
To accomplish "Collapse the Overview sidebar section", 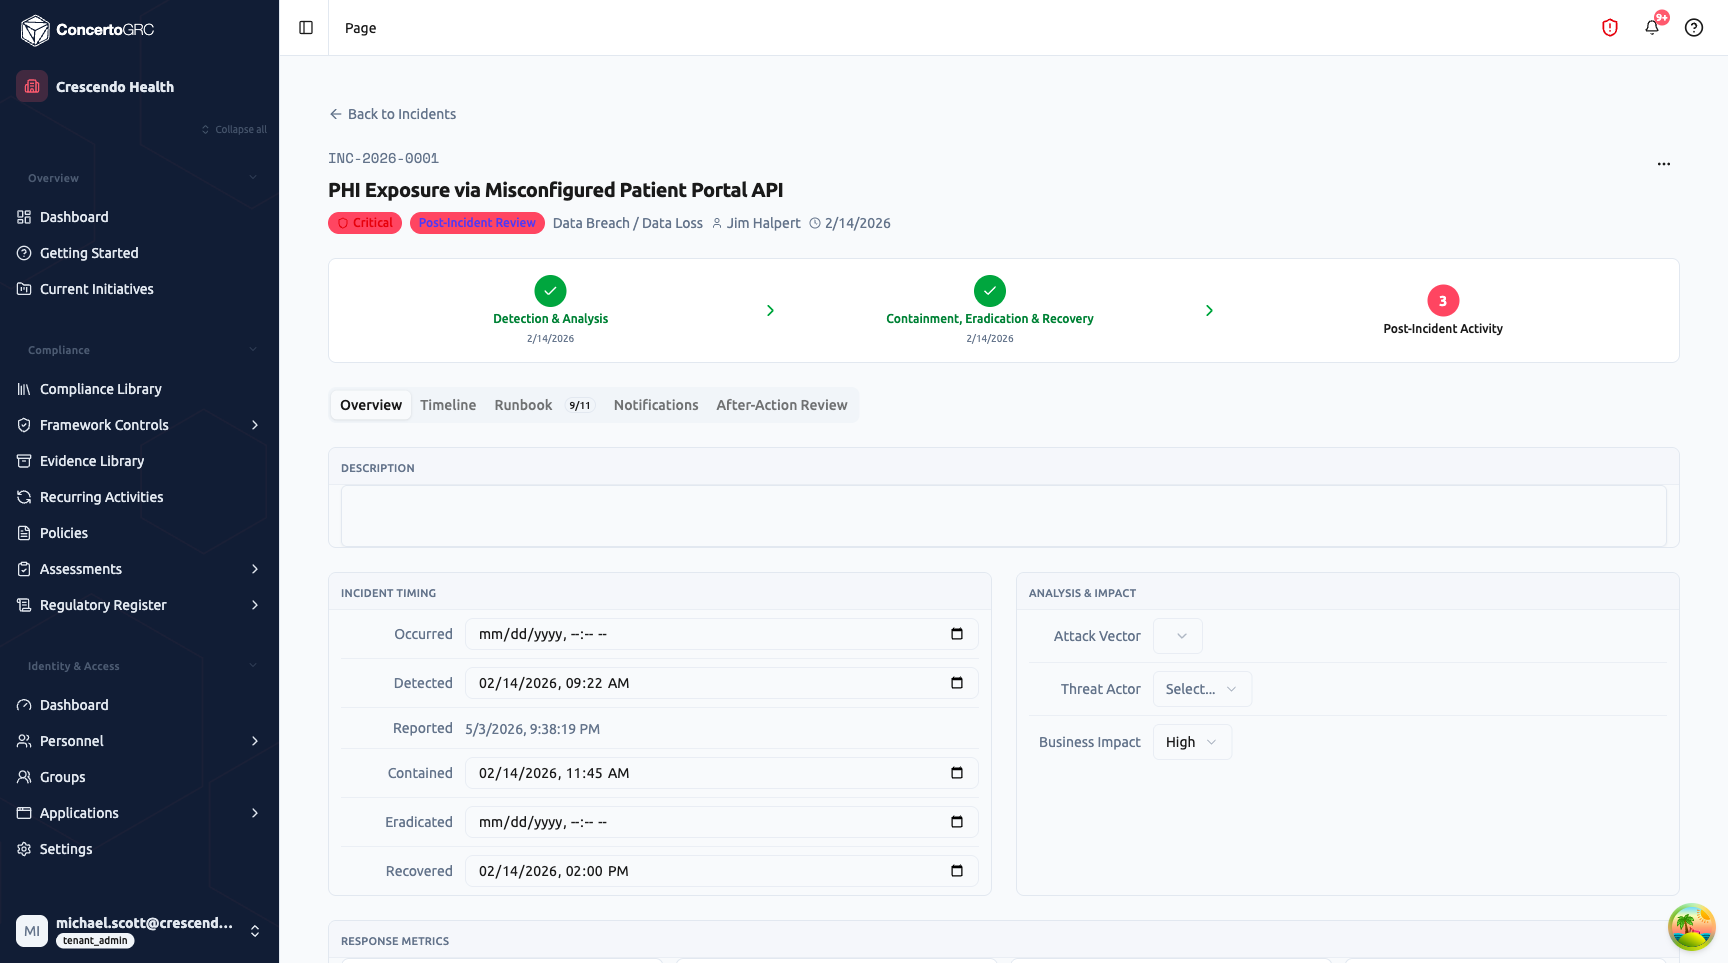I will pos(253,178).
